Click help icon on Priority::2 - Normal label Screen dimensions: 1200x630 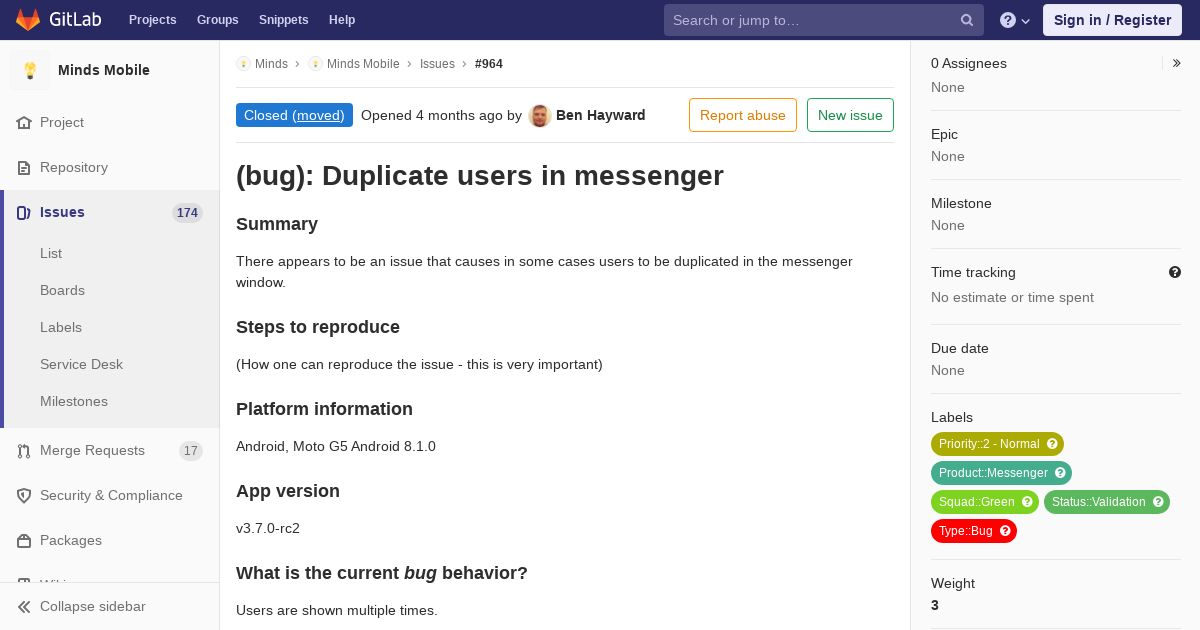coord(1052,444)
